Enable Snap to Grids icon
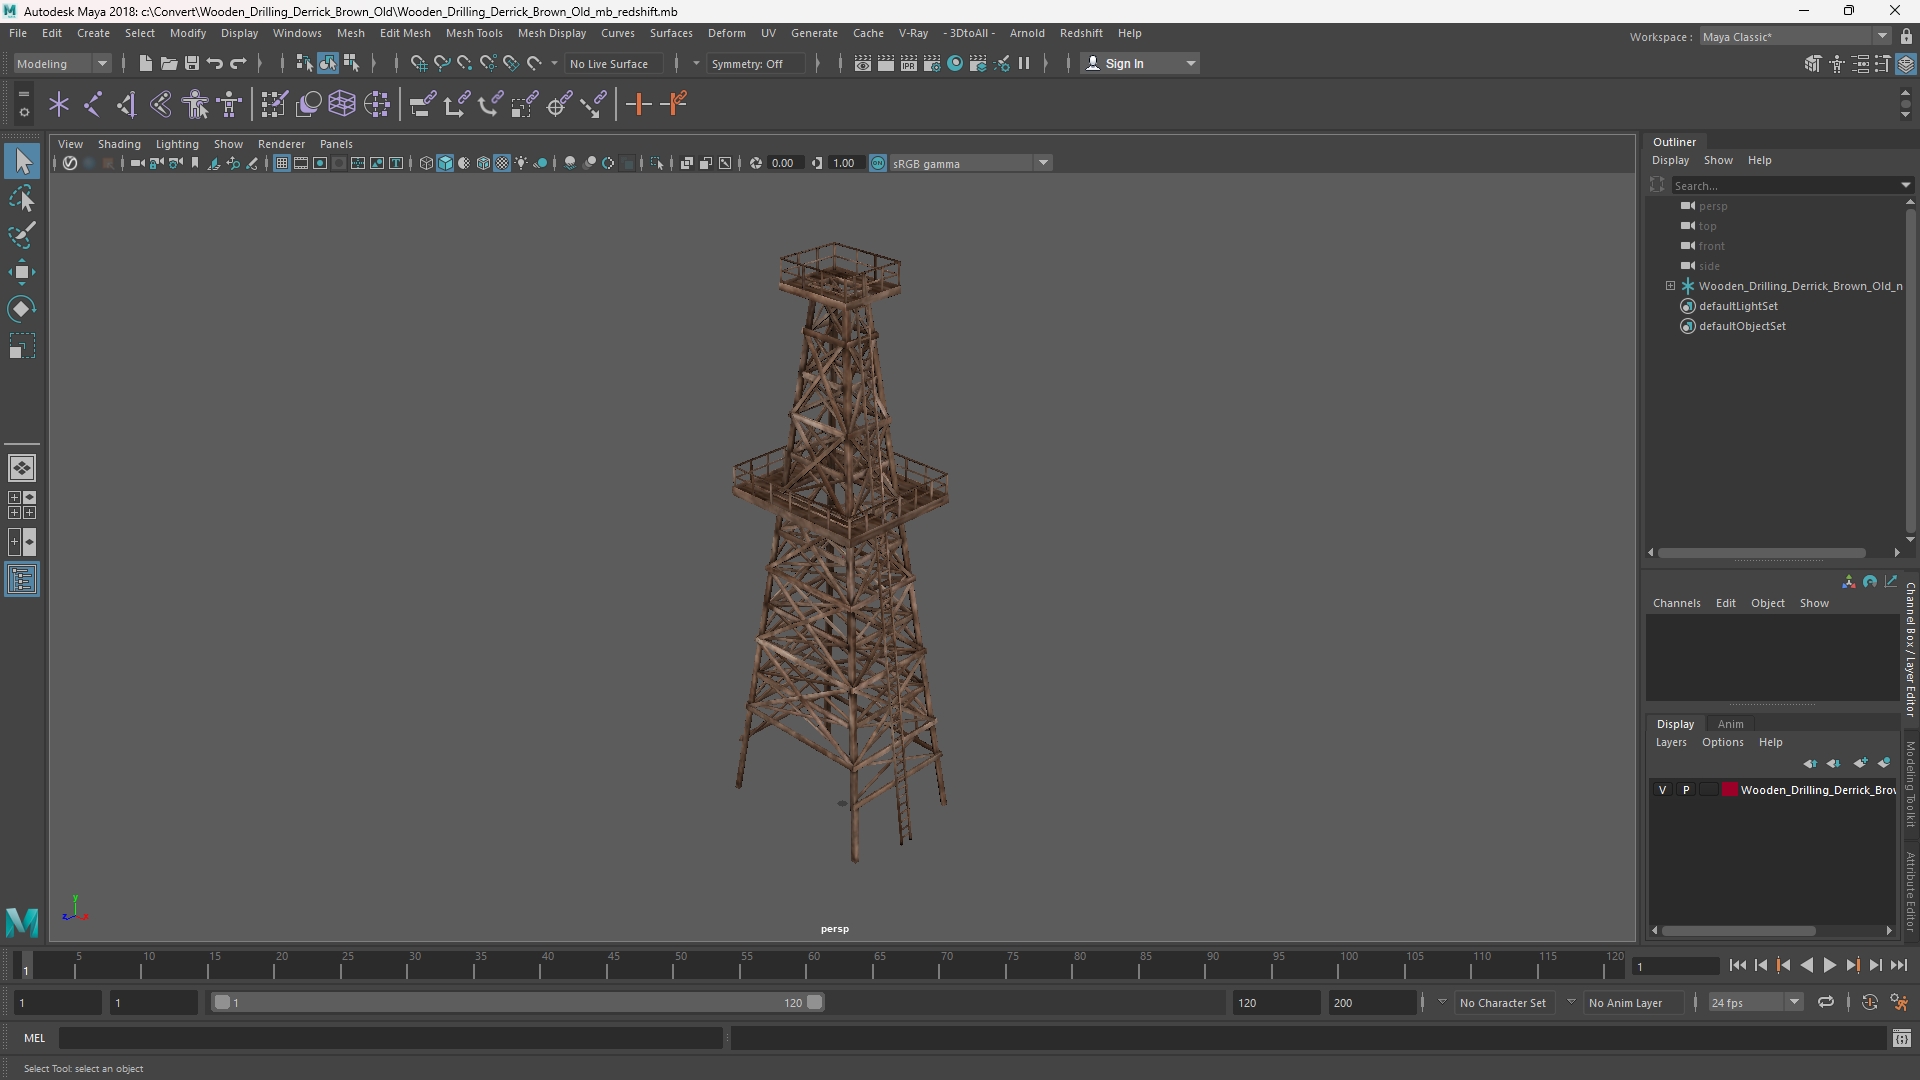This screenshot has width=1920, height=1080. click(x=418, y=63)
